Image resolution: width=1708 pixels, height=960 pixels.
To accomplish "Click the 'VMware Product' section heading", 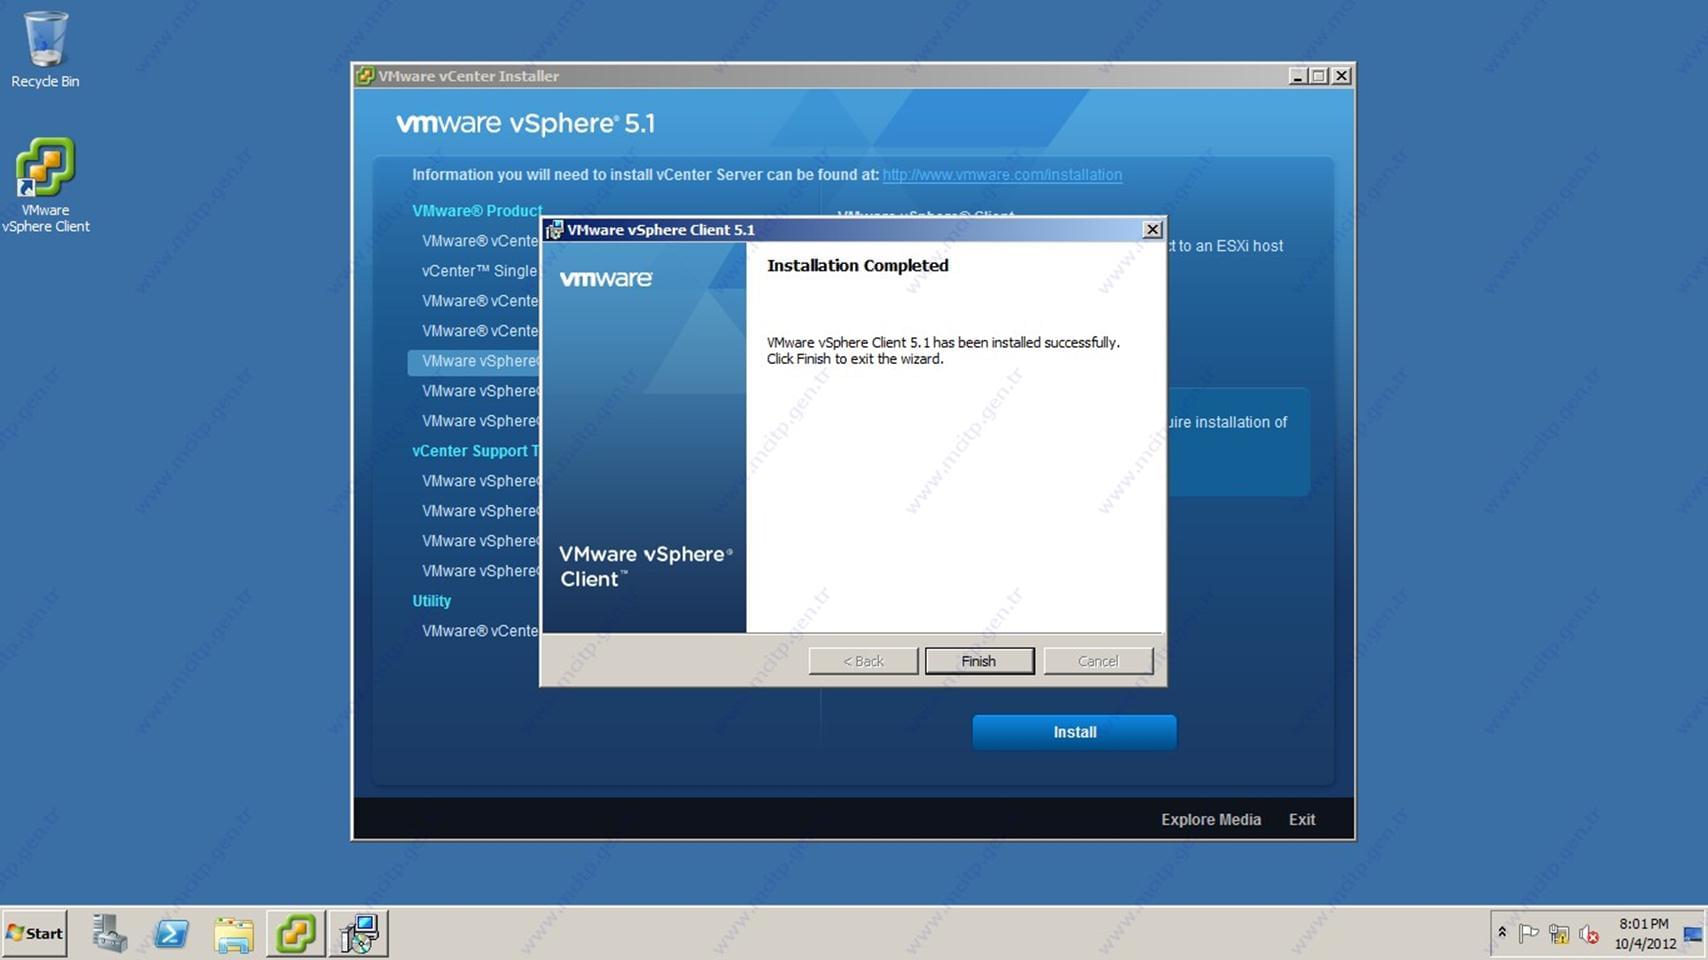I will 477,211.
